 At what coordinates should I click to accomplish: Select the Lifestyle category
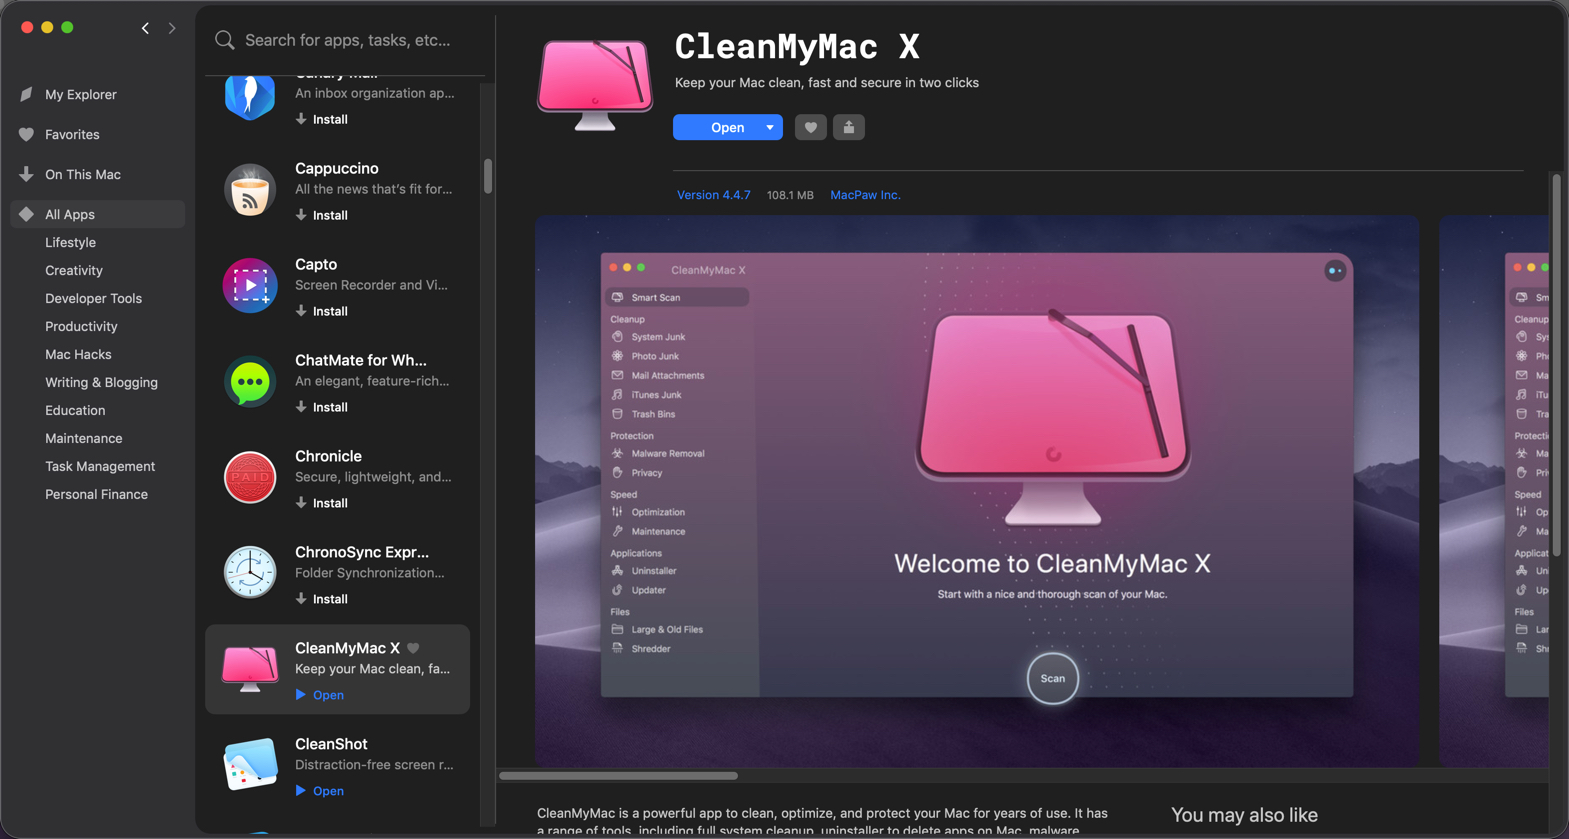(x=70, y=242)
